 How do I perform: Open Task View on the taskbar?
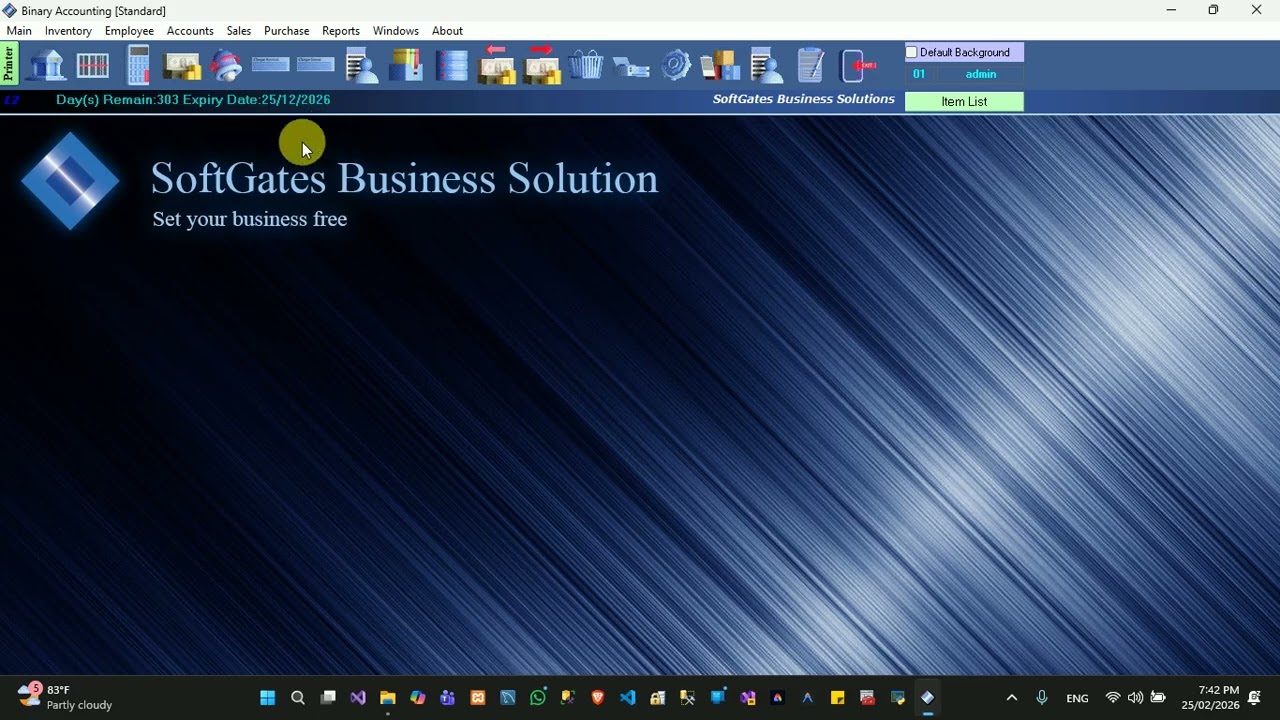point(328,698)
